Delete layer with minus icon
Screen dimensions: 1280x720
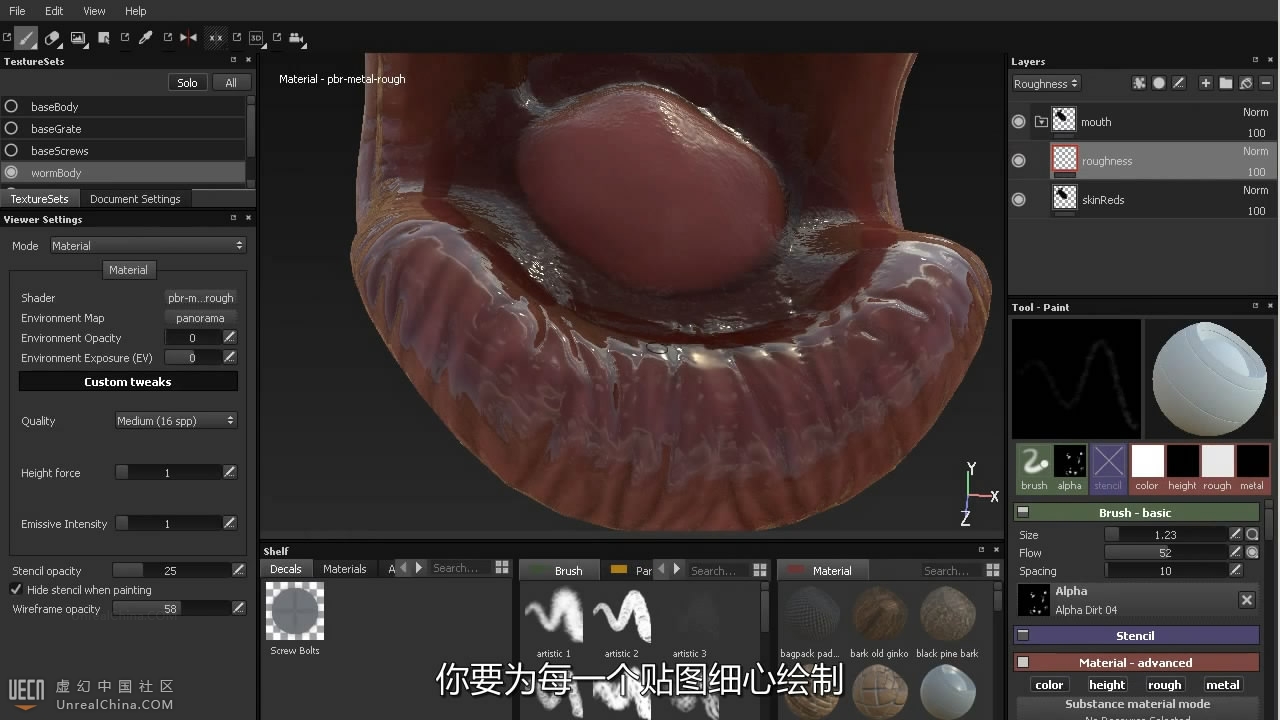point(1265,83)
